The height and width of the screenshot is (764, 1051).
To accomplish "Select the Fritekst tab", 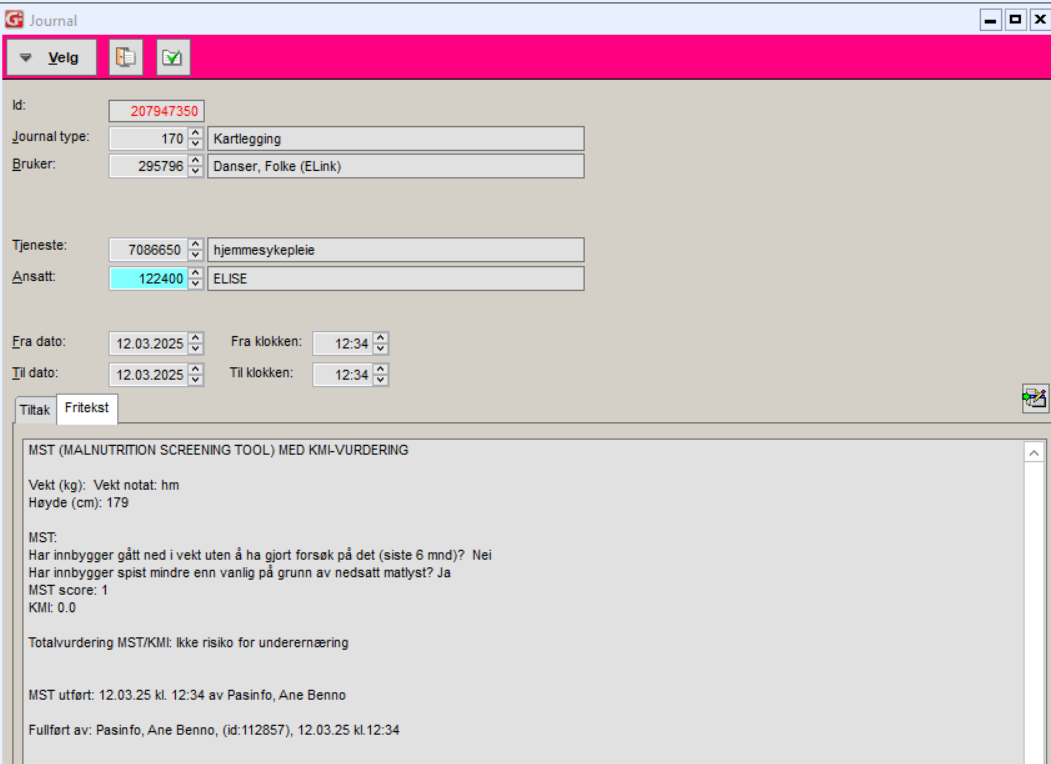I will point(87,409).
